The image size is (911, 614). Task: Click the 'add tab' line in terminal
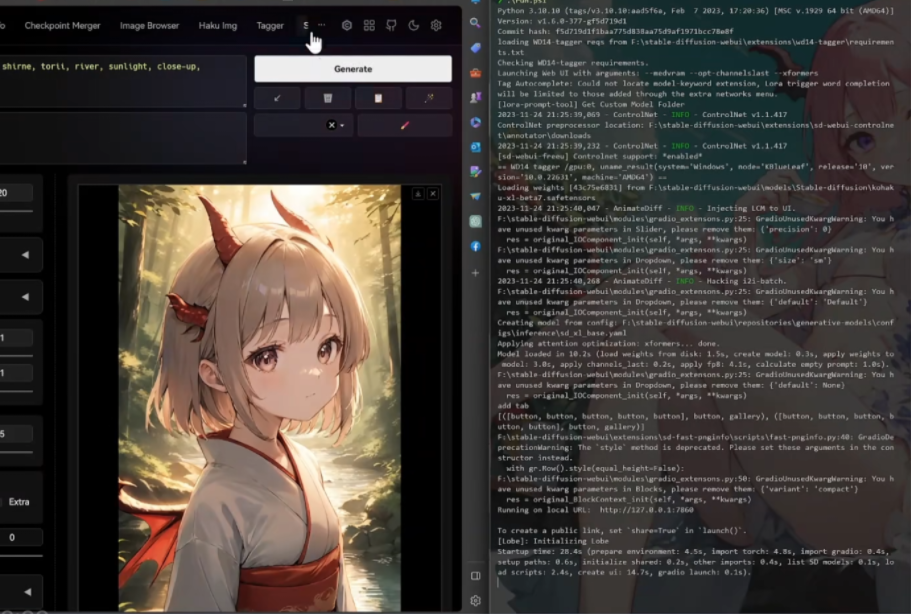[x=513, y=406]
